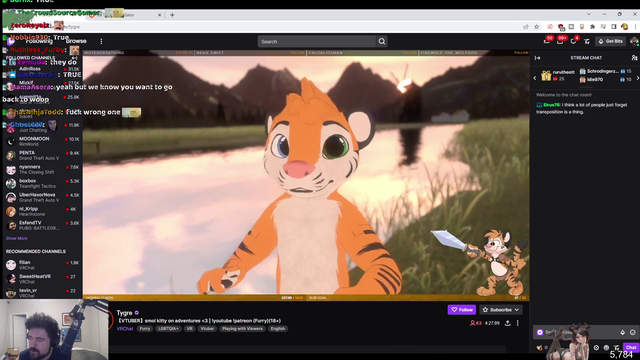The height and width of the screenshot is (360, 640).
Task: Click the Chrome profile avatar
Action: click(624, 27)
